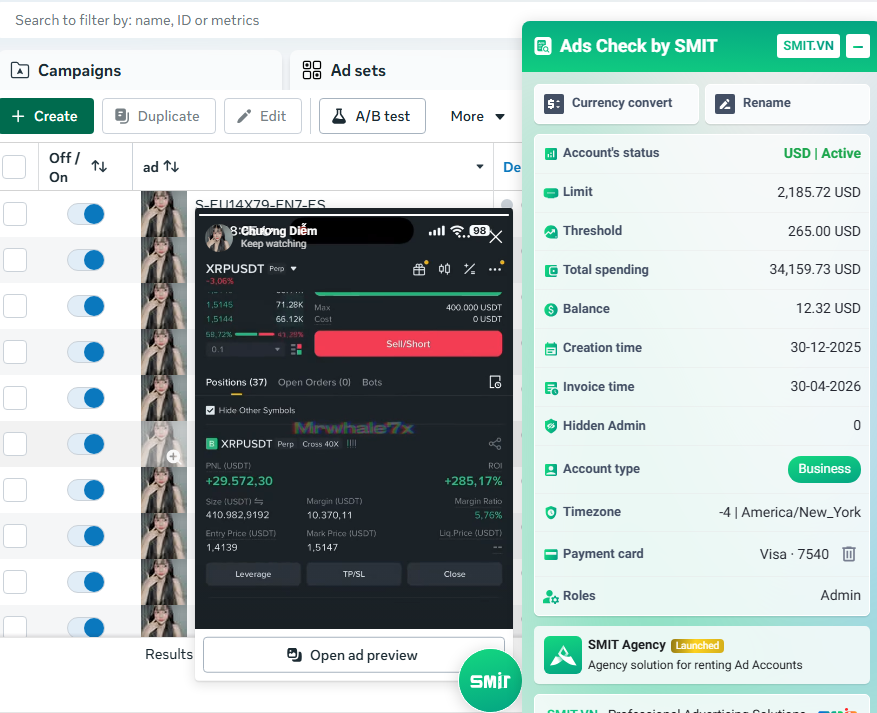Open the 0.1 depth dropdown in the order book
Screen dimensions: 877x713
coord(246,350)
